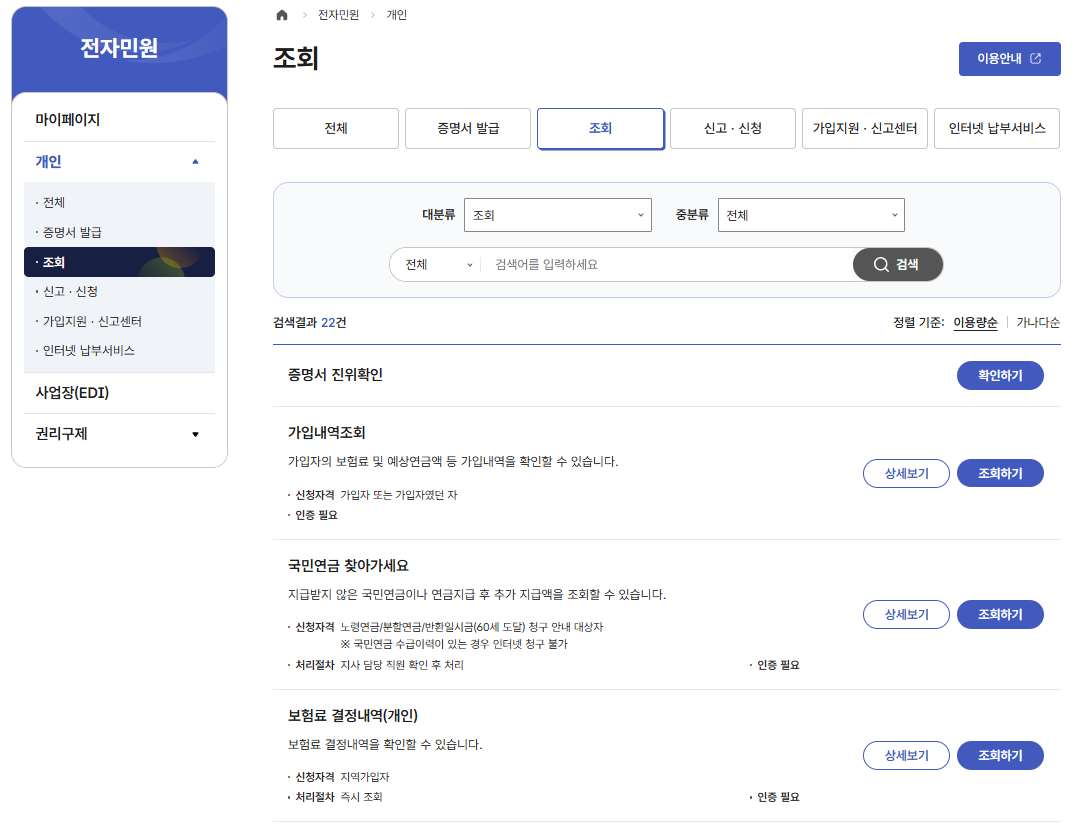Open 상세보기 for 국민연금 찾아가세요

click(905, 614)
